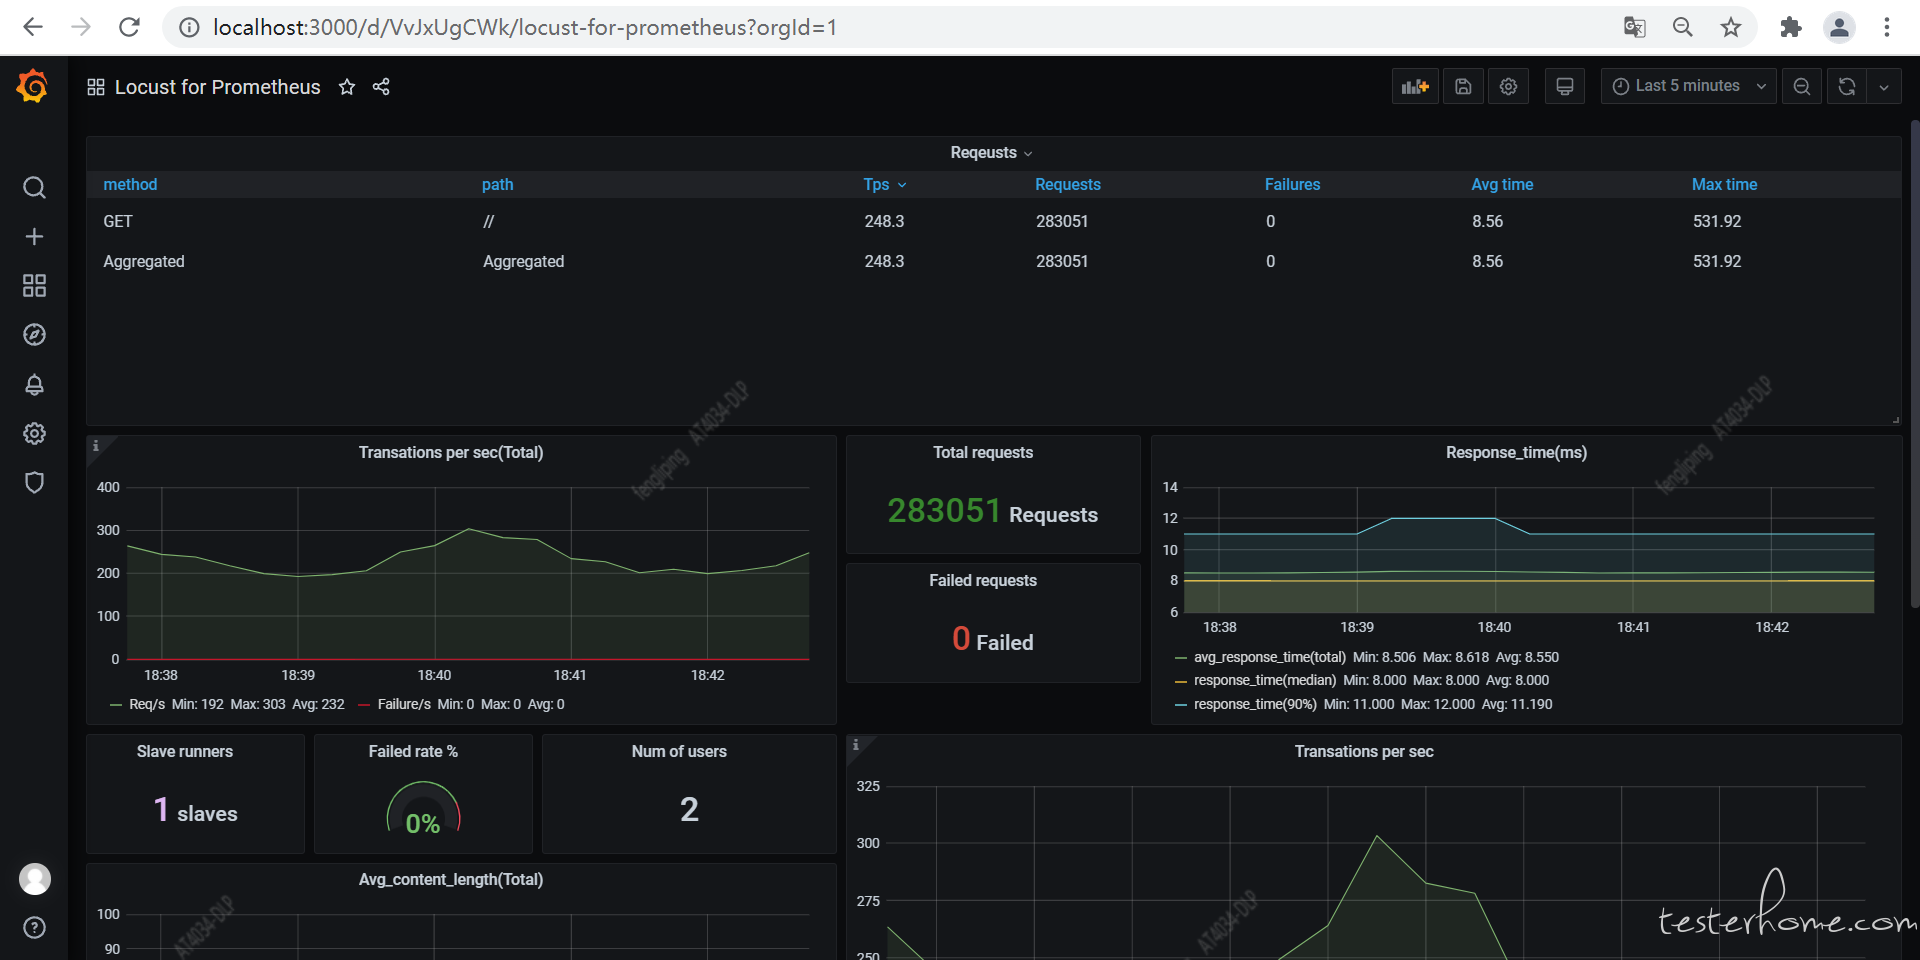Open the dashboard grid icon beside the title
The image size is (1920, 960).
click(x=96, y=87)
